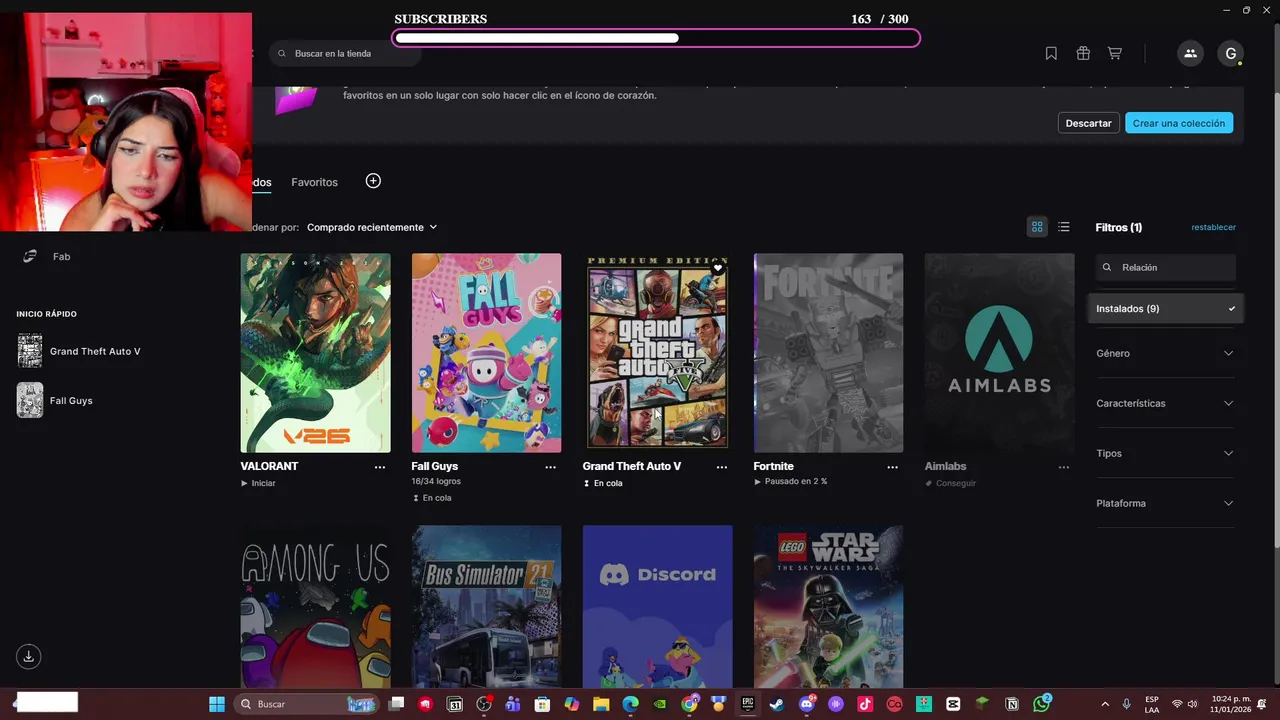Image resolution: width=1280 pixels, height=720 pixels.
Task: Open the Aimlabs cover thumbnail
Action: [999, 352]
